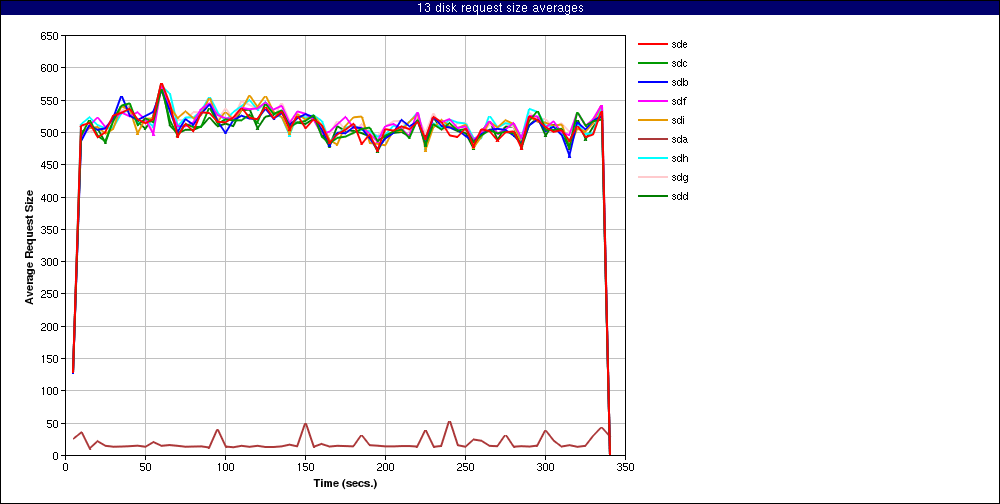
Task: Select the sdd legend label
Action: pos(679,196)
